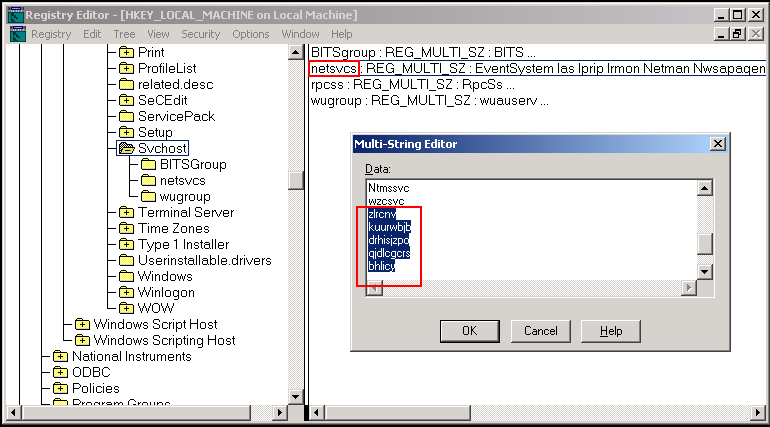Open the Registry menu
770x427 pixels.
tap(51, 34)
